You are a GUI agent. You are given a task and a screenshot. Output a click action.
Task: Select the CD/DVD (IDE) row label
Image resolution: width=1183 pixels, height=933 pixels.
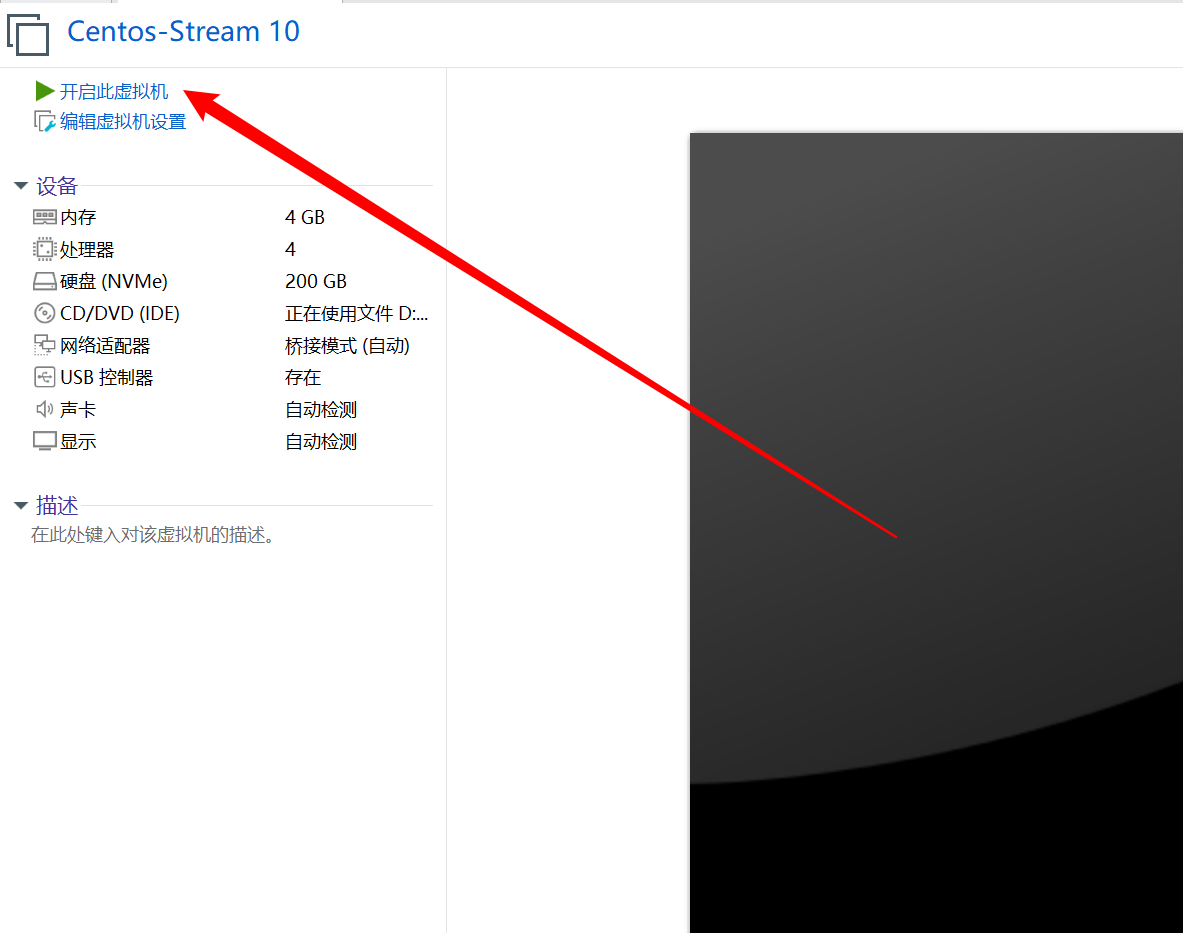[x=120, y=313]
